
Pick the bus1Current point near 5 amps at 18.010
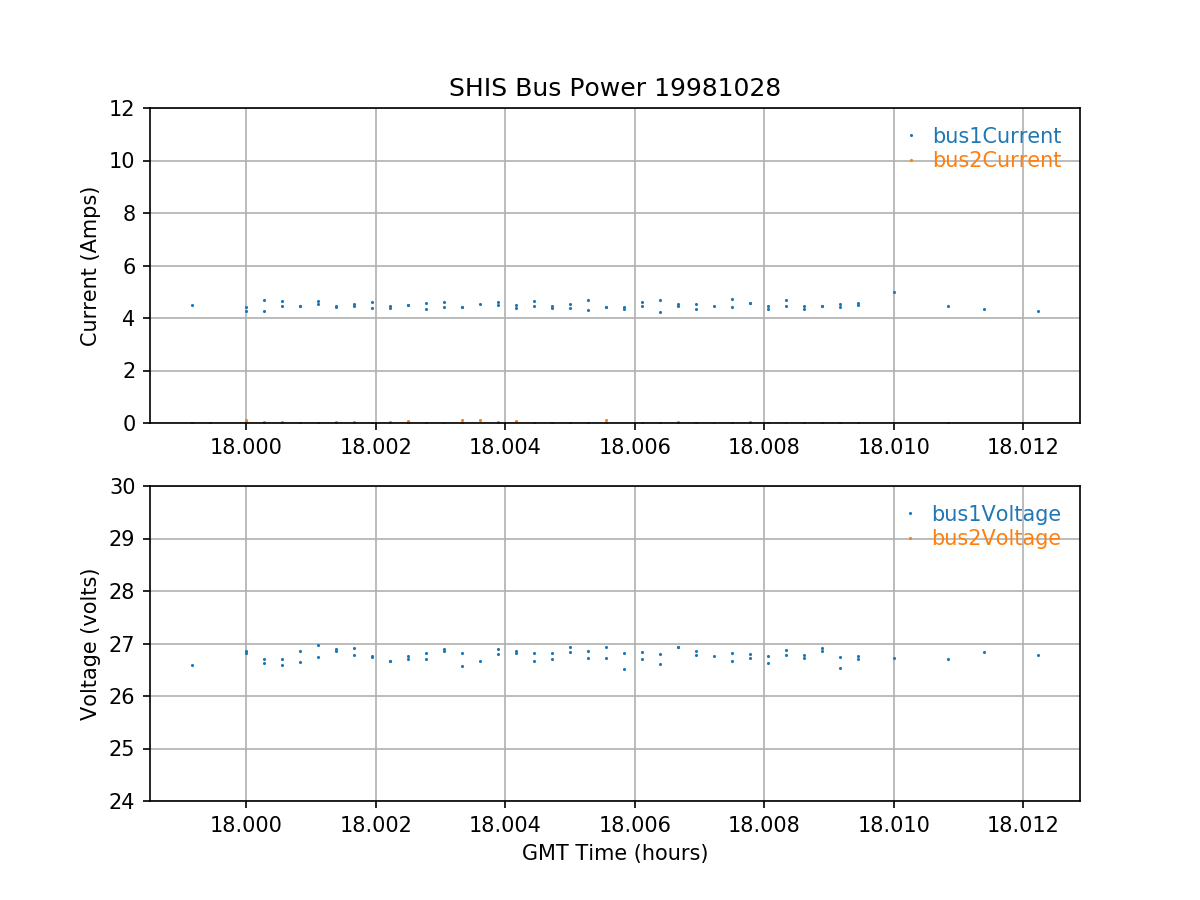tap(894, 292)
